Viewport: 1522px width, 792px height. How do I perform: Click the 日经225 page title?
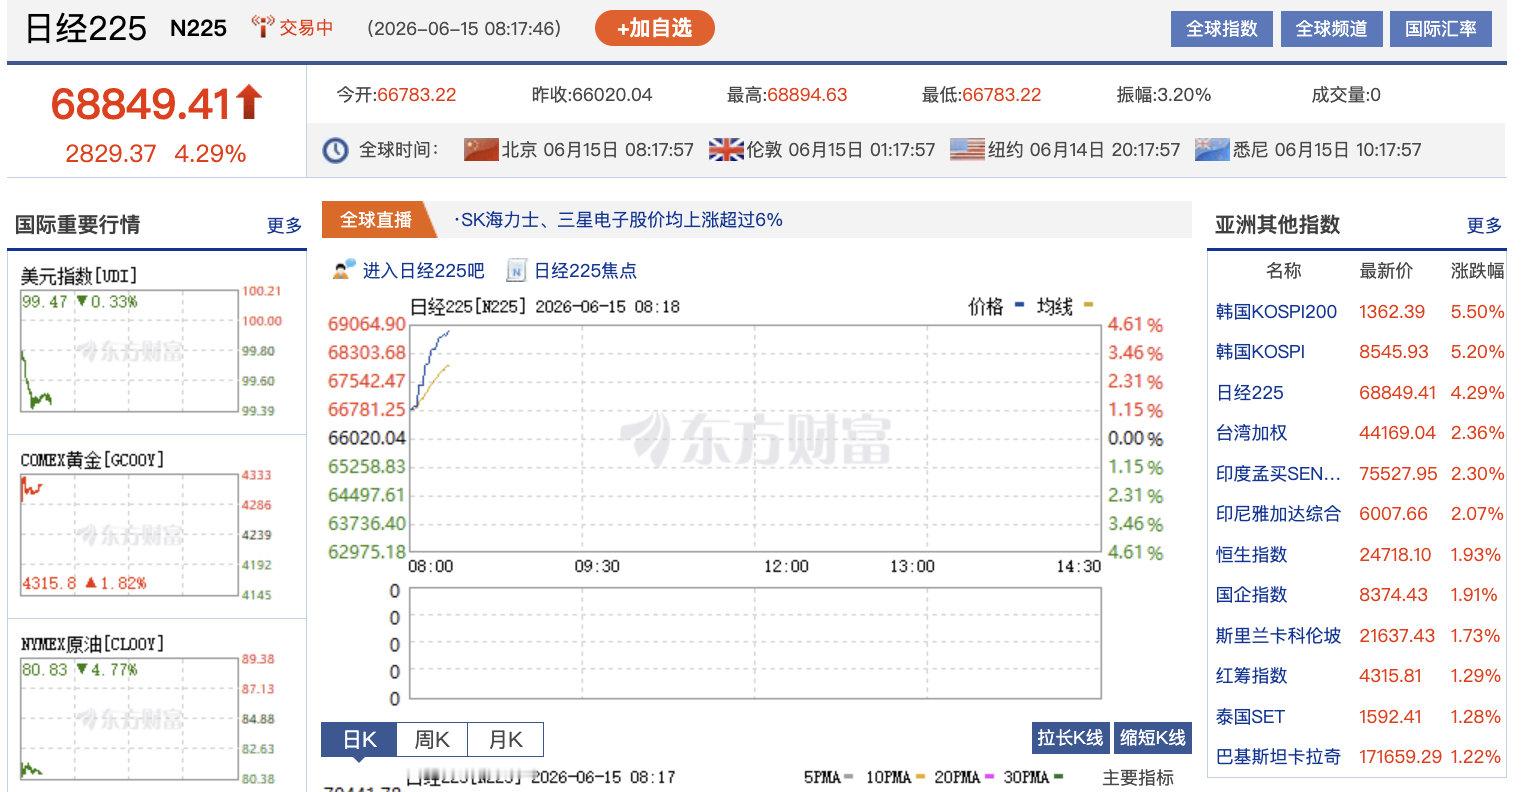pos(85,28)
